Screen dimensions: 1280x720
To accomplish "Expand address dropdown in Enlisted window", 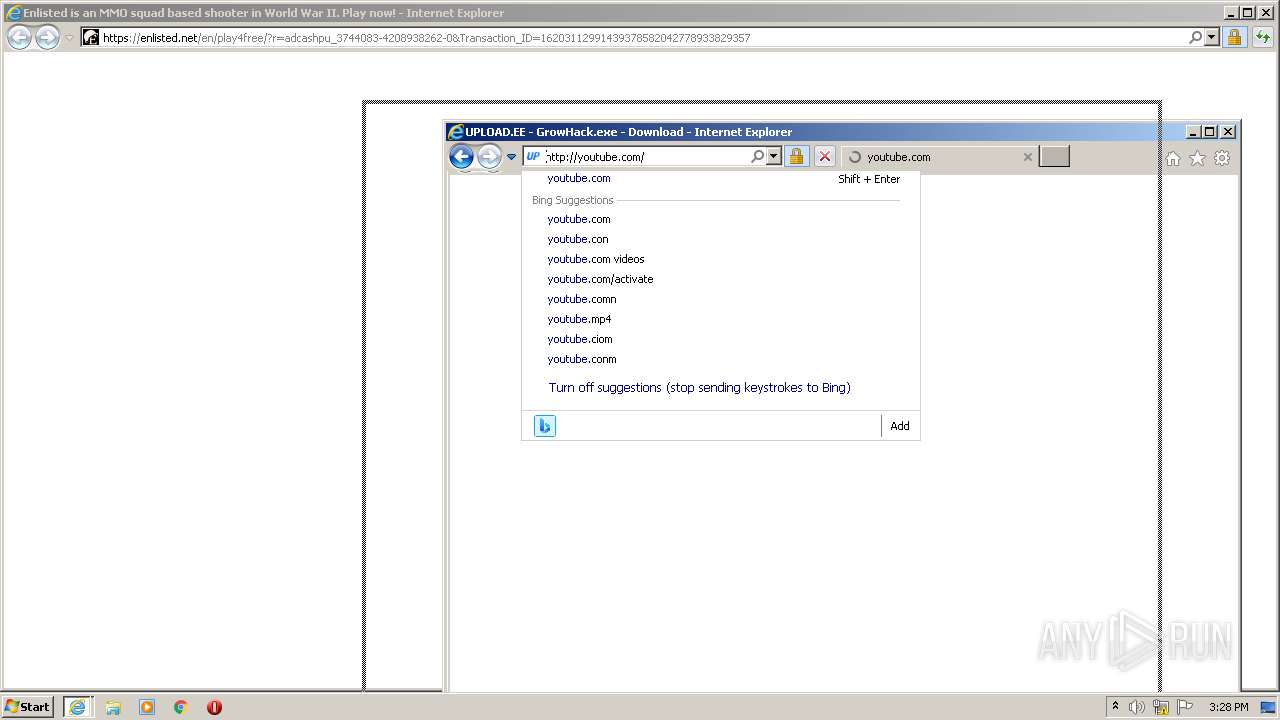I will [1212, 37].
